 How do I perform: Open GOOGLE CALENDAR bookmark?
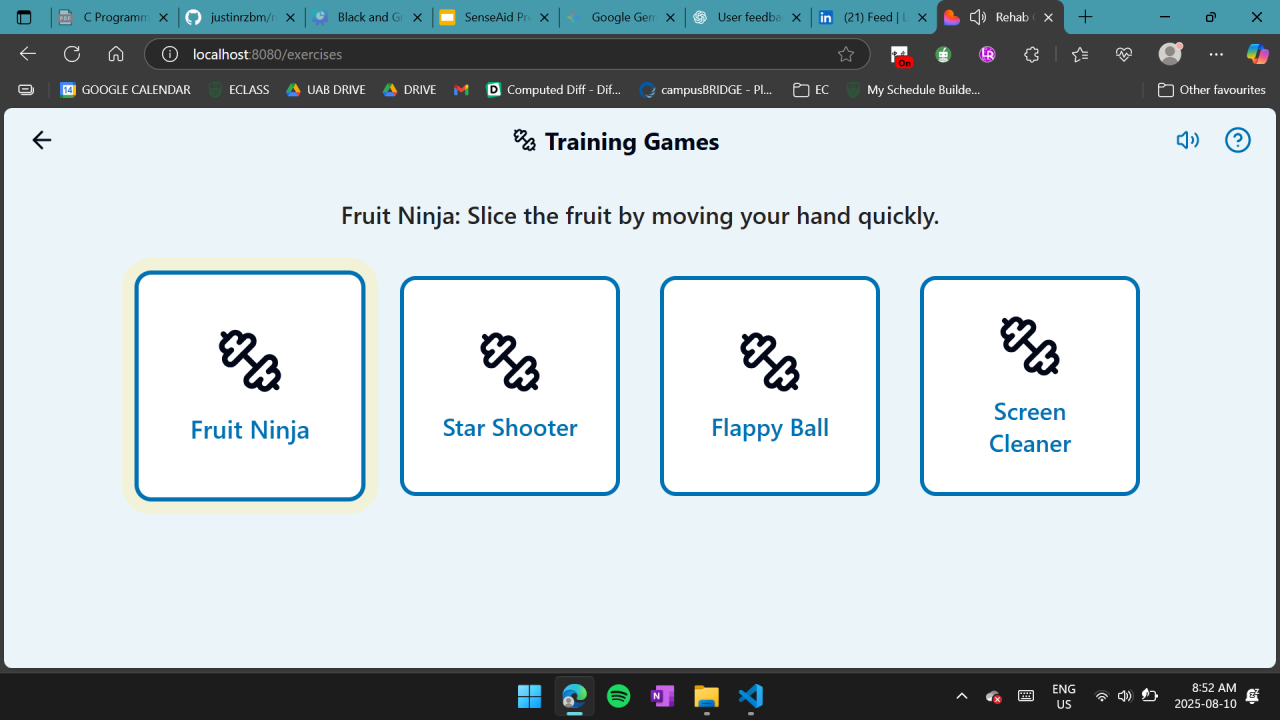[x=125, y=90]
